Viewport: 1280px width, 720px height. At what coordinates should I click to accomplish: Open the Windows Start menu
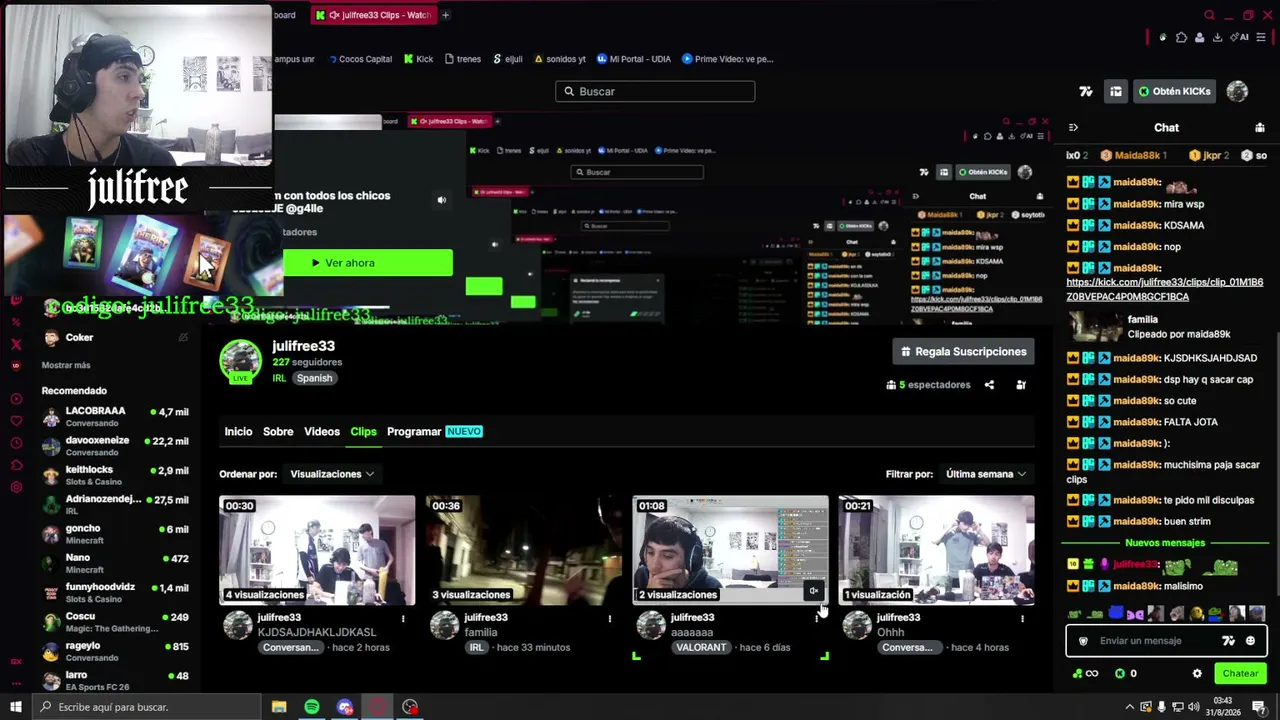click(16, 707)
